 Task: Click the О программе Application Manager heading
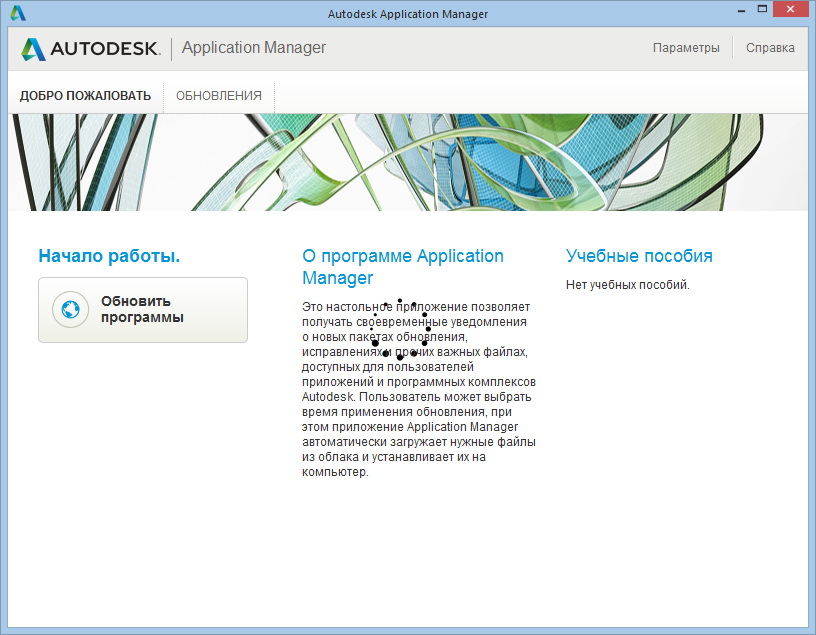(403, 266)
